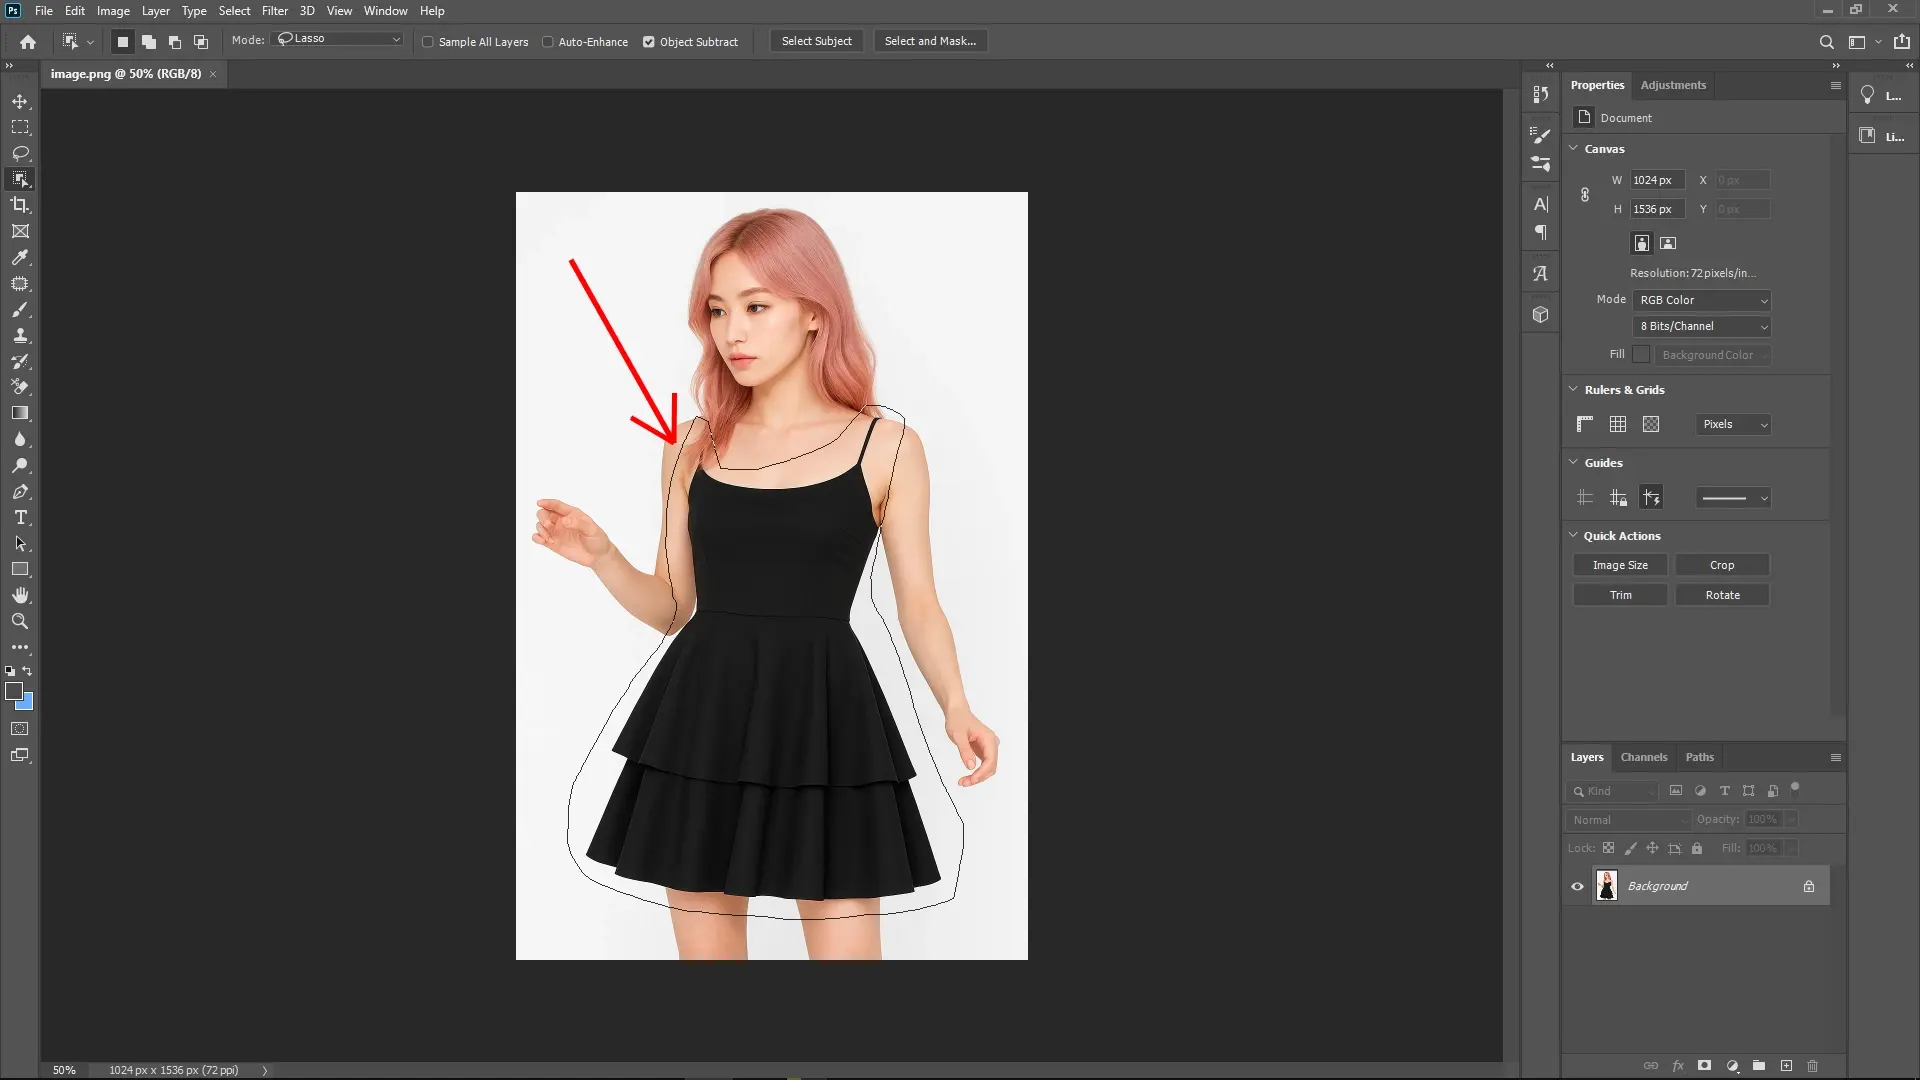Open the selection Mode dropdown showing Lasso
The height and width of the screenshot is (1080, 1920).
coord(337,38)
